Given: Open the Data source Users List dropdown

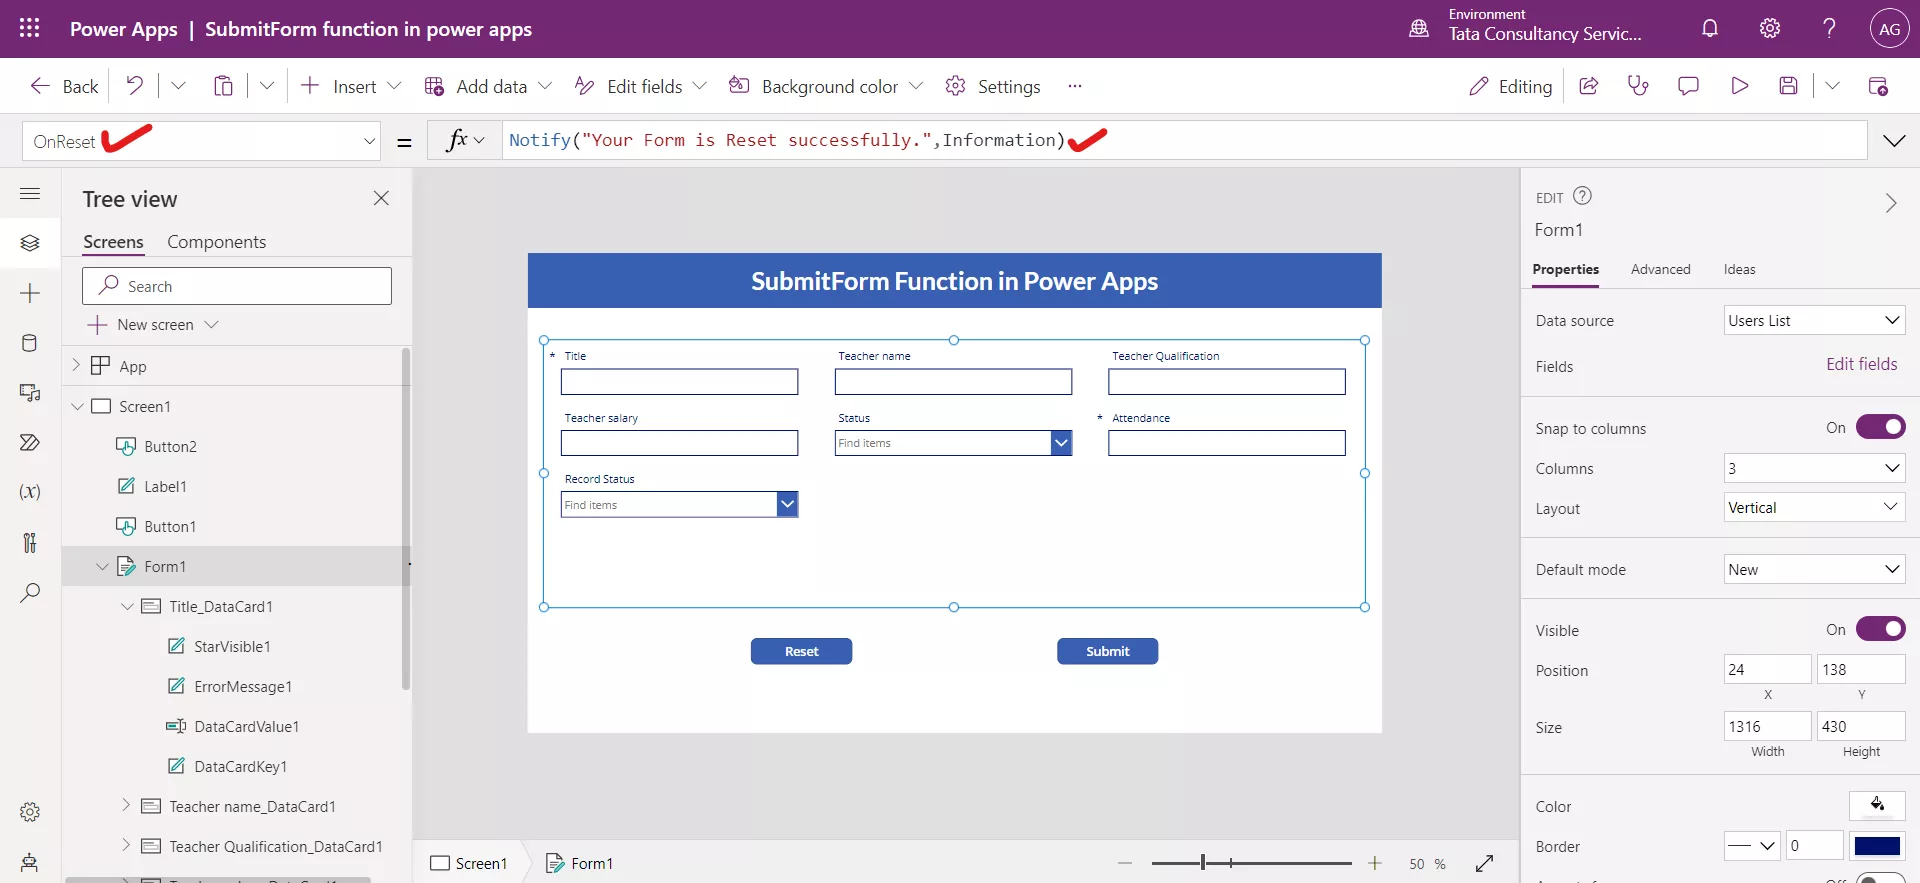Looking at the screenshot, I should (x=1814, y=320).
